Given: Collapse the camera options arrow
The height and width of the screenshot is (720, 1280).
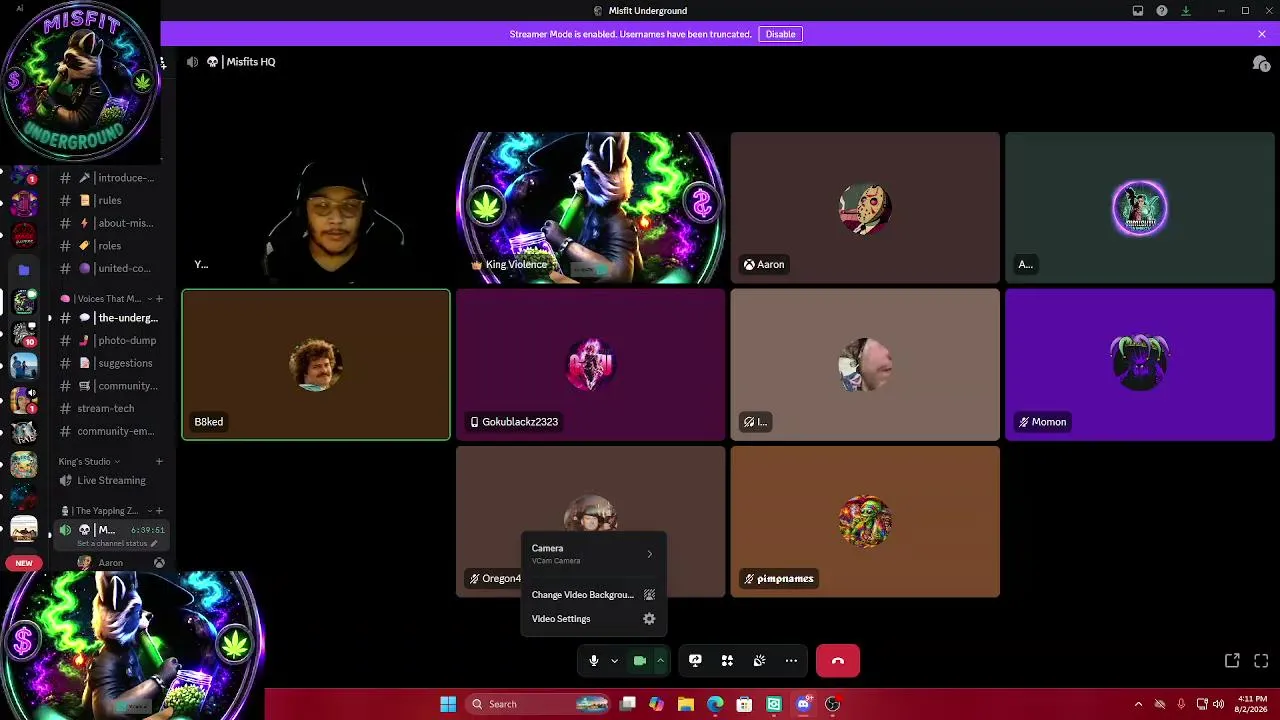Looking at the screenshot, I should (x=660, y=661).
